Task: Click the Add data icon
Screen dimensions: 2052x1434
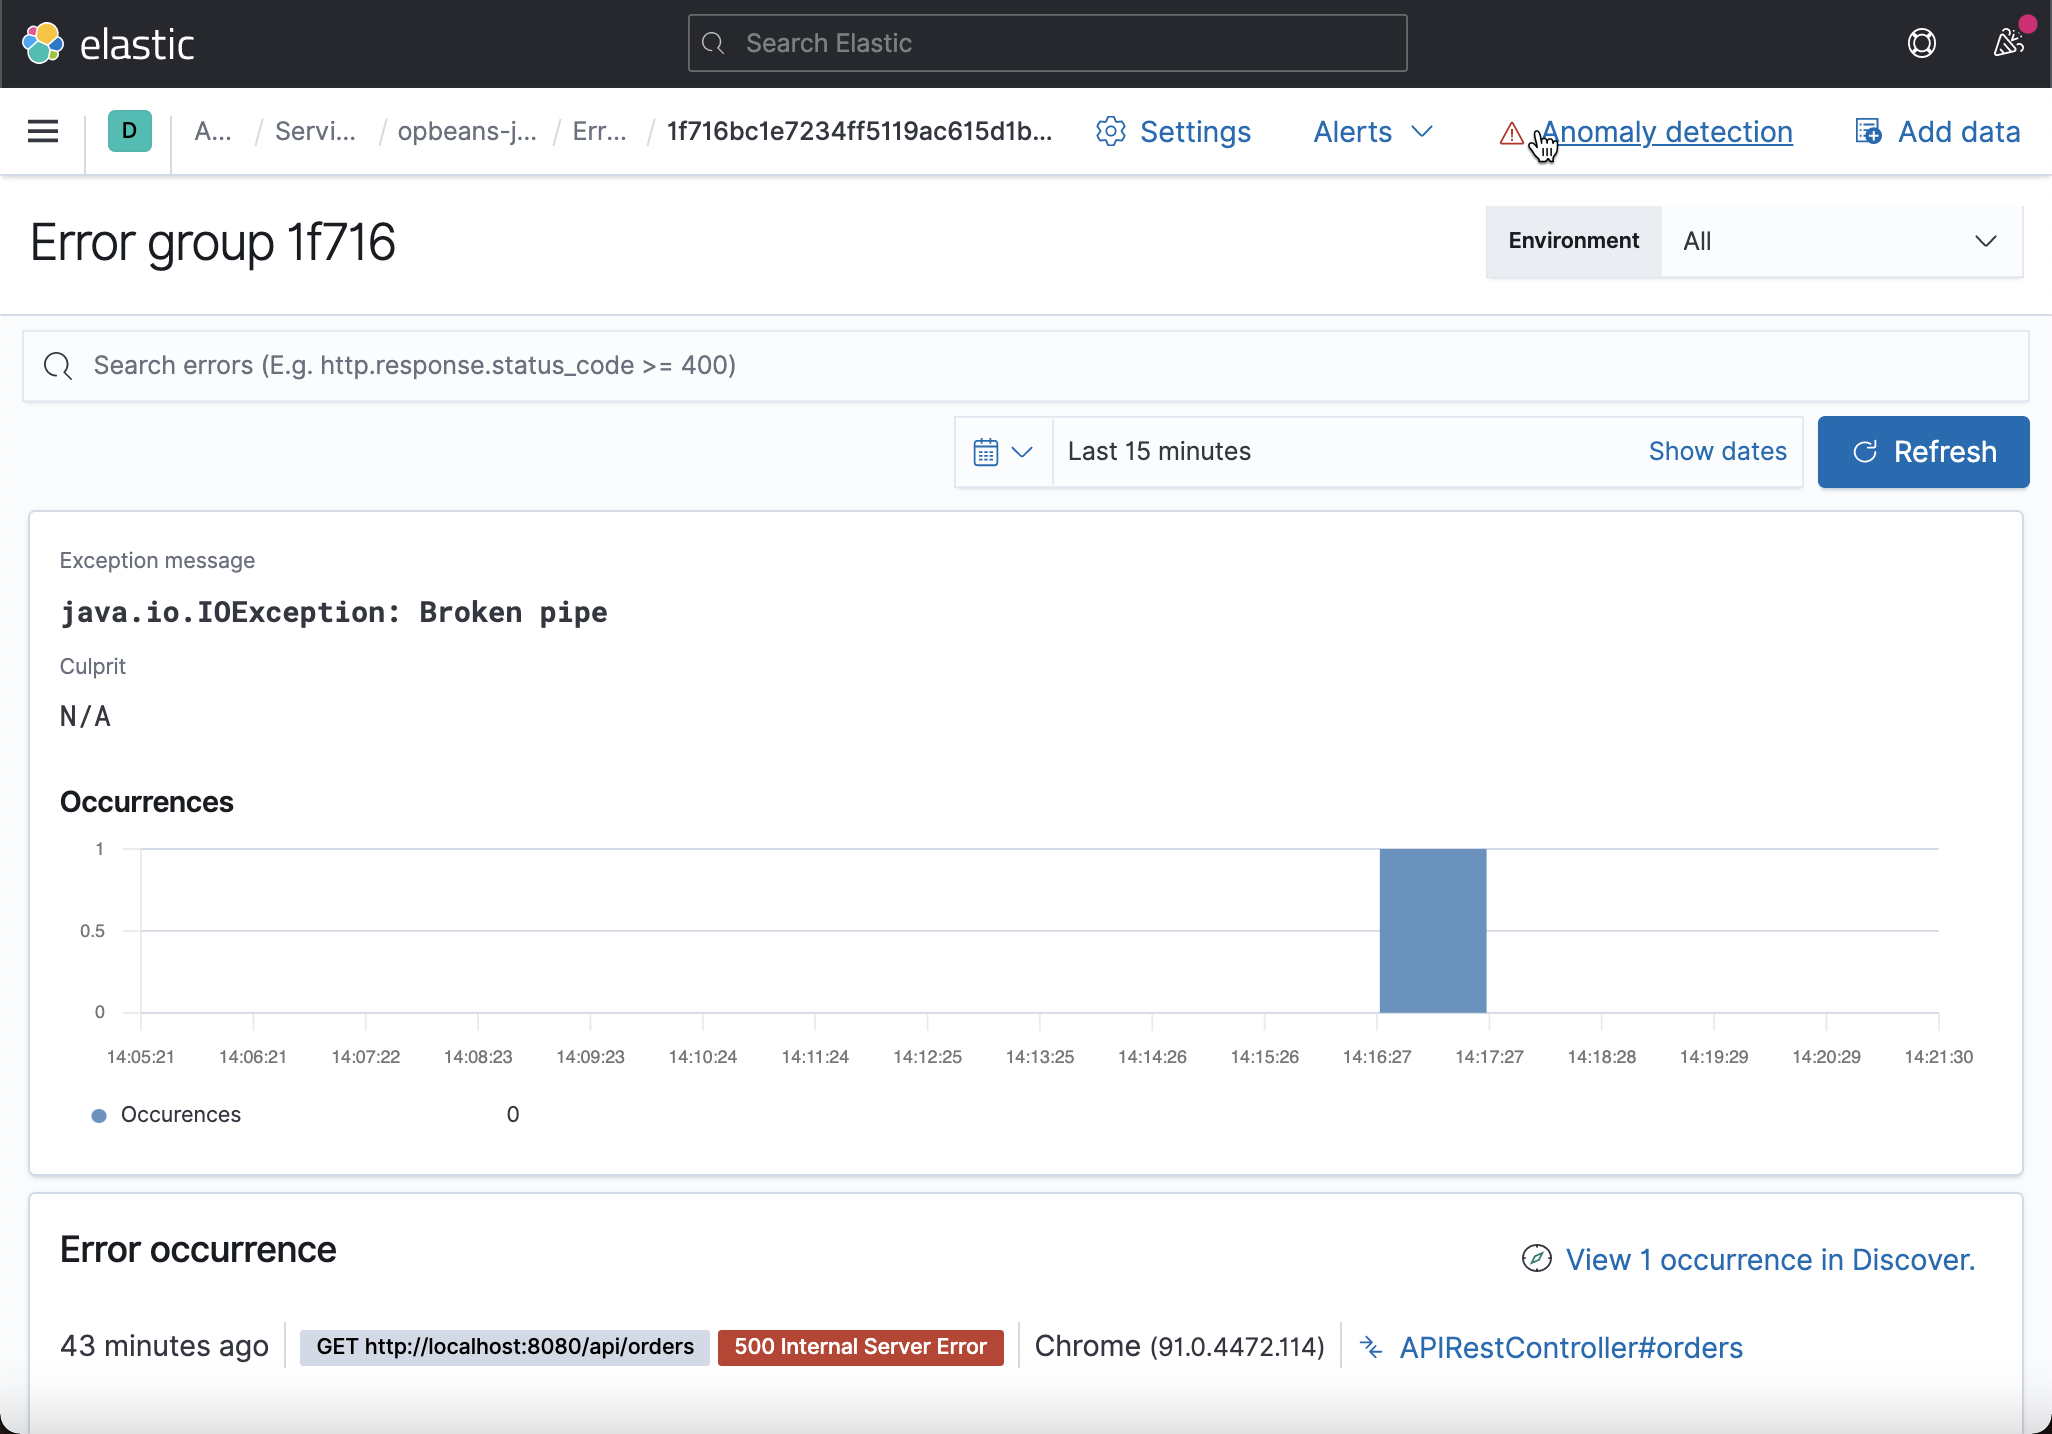Action: (1868, 131)
